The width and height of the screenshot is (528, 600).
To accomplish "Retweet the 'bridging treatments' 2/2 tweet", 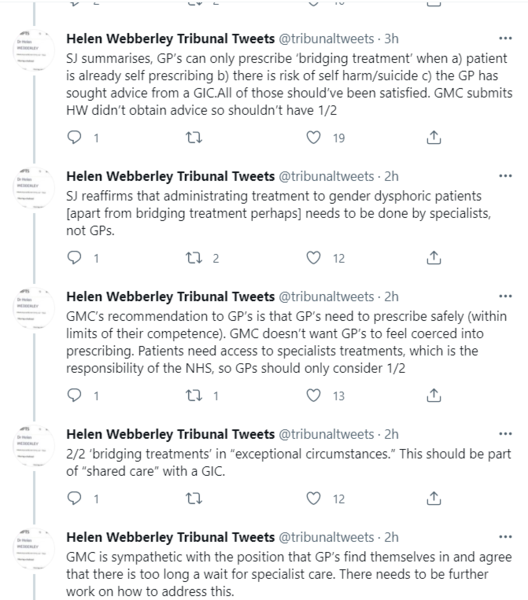I will pos(194,499).
